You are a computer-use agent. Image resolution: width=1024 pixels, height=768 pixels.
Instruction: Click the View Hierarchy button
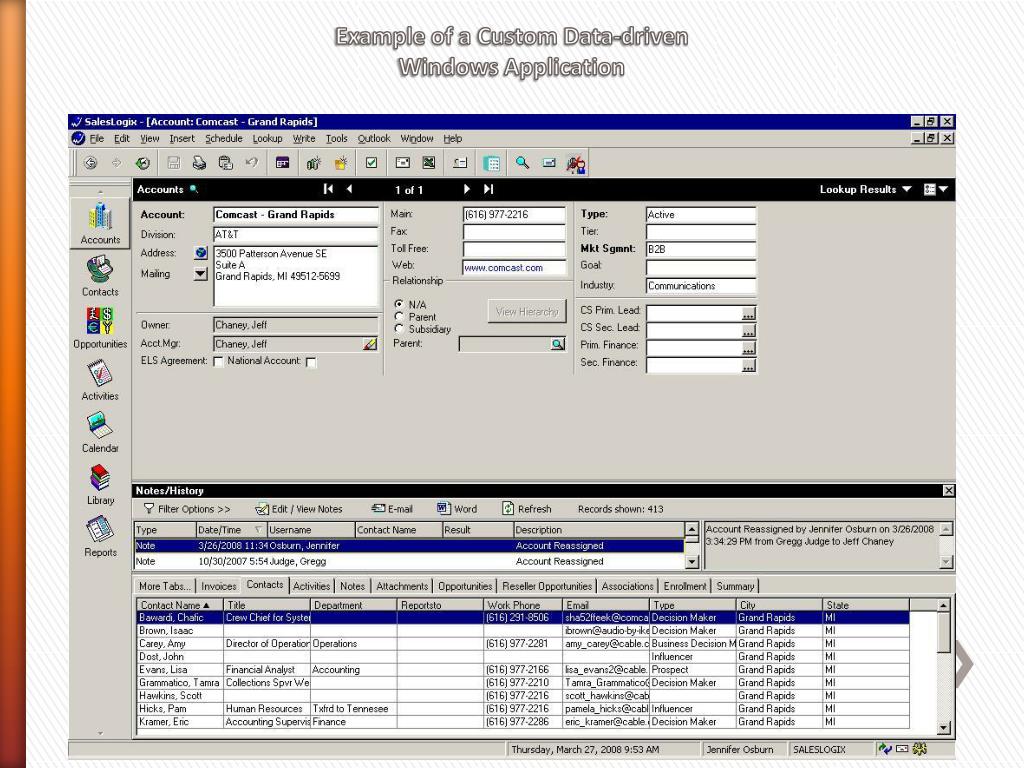[x=526, y=312]
